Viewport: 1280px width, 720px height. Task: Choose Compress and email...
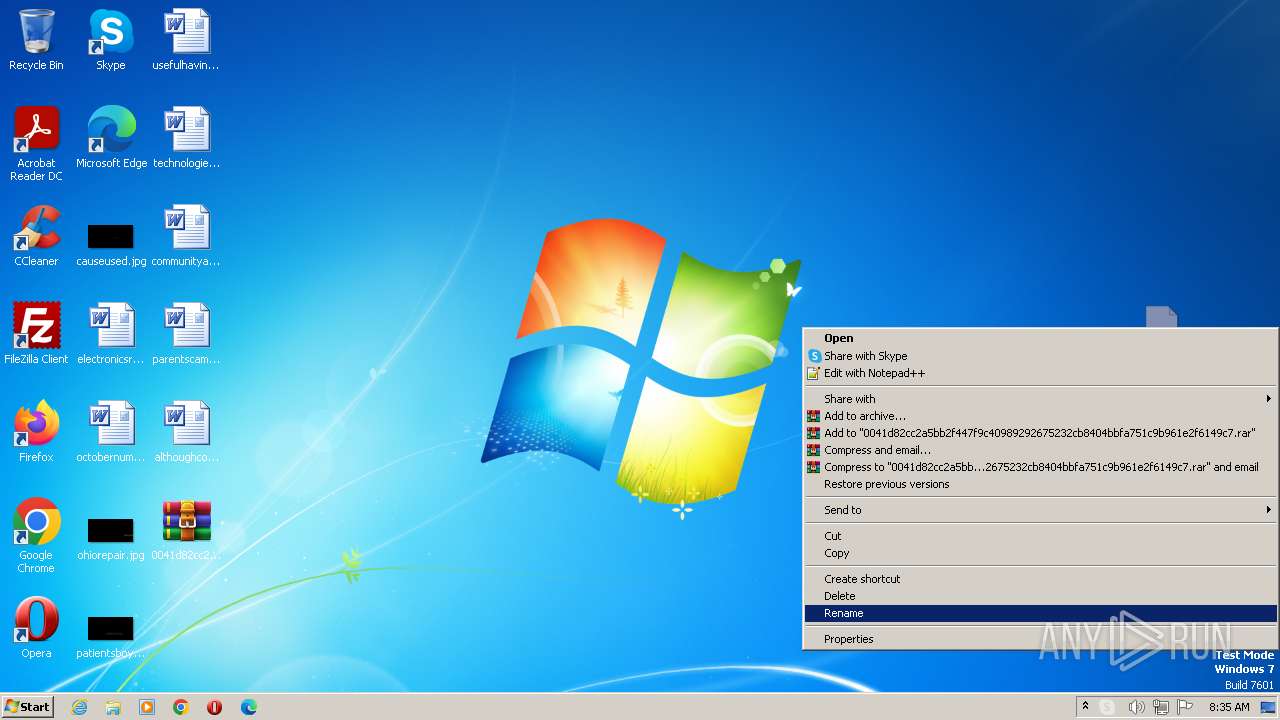click(1040, 450)
